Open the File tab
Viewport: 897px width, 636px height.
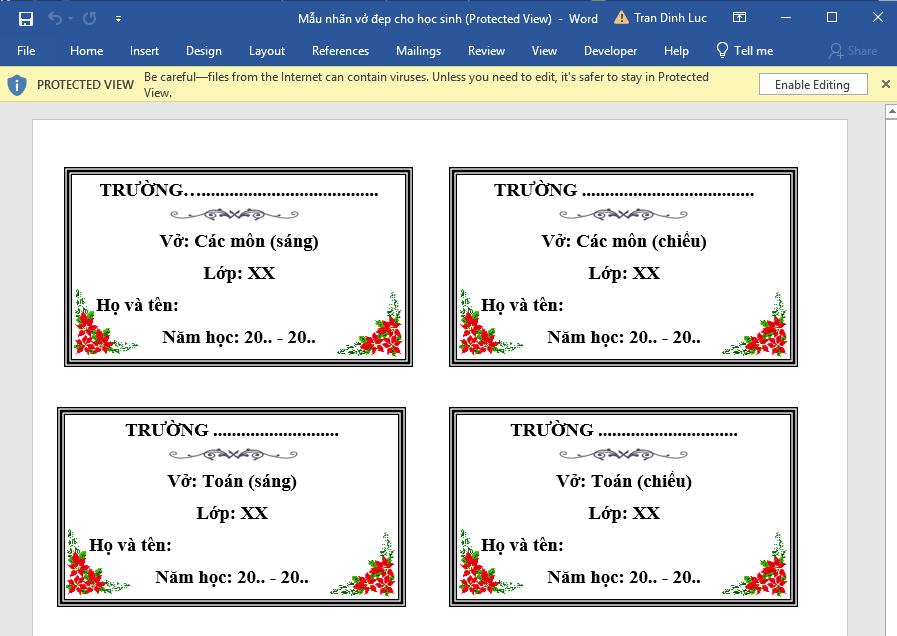coord(26,50)
